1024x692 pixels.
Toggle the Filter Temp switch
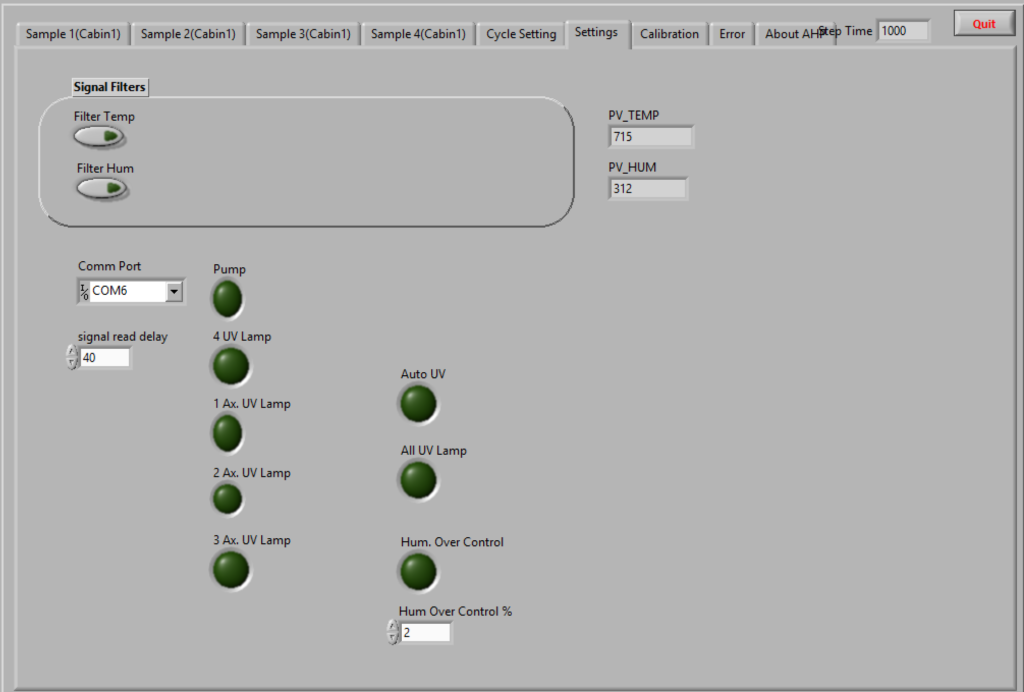(100, 136)
